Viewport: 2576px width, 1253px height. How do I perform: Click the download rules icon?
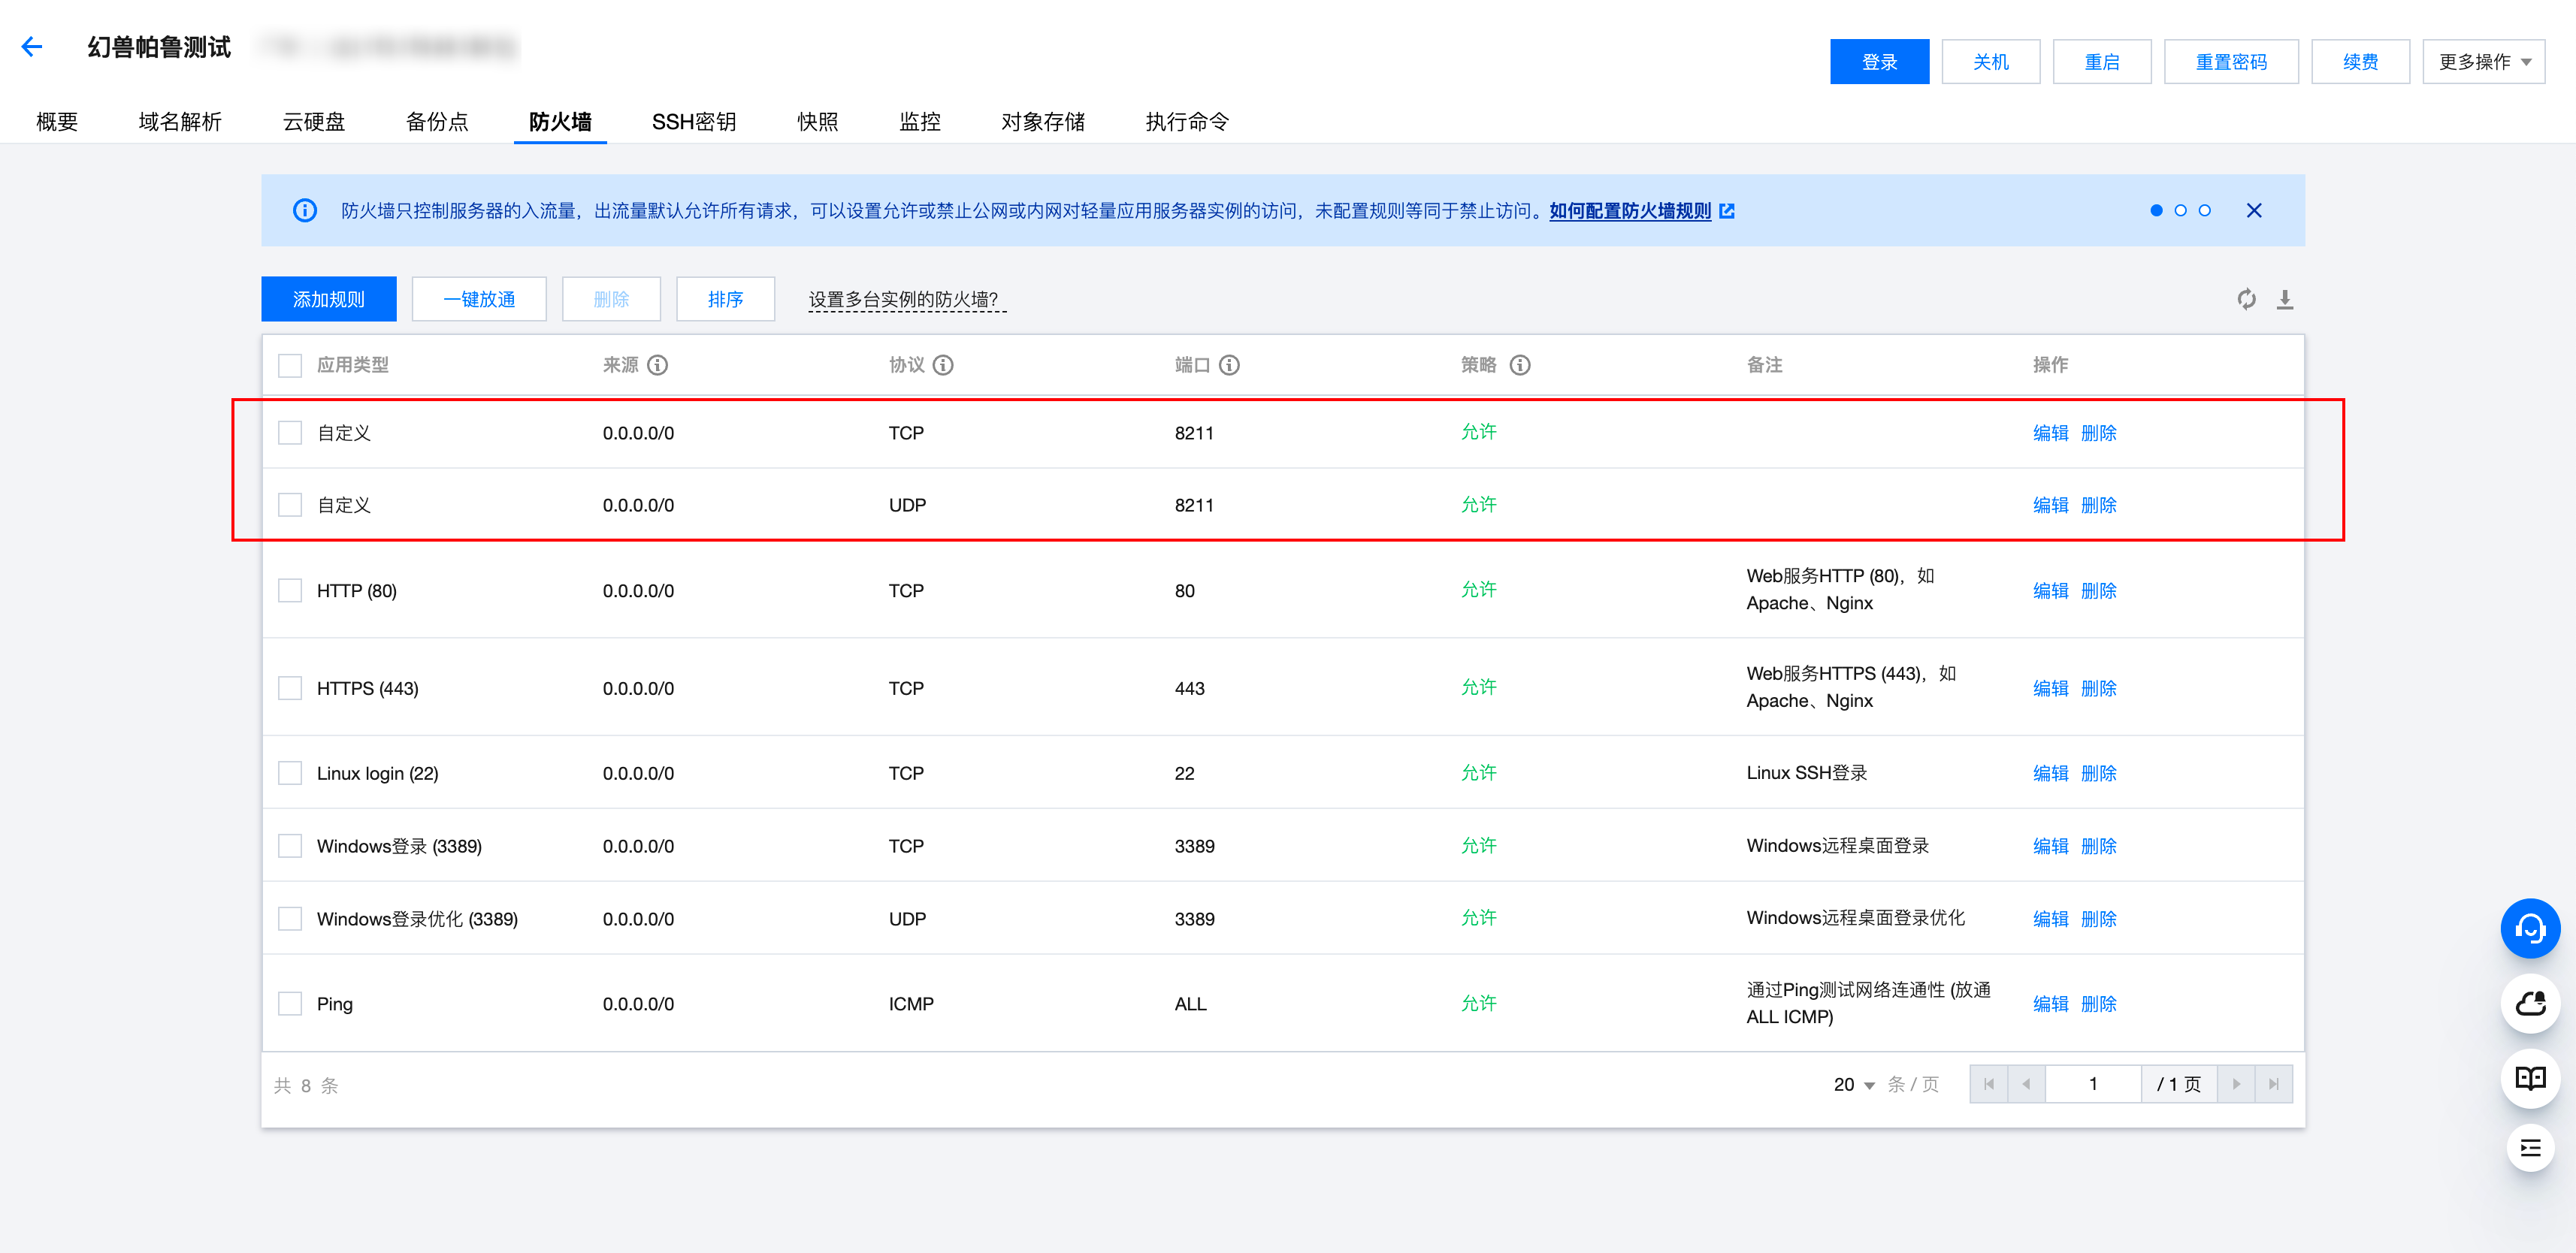2285,299
